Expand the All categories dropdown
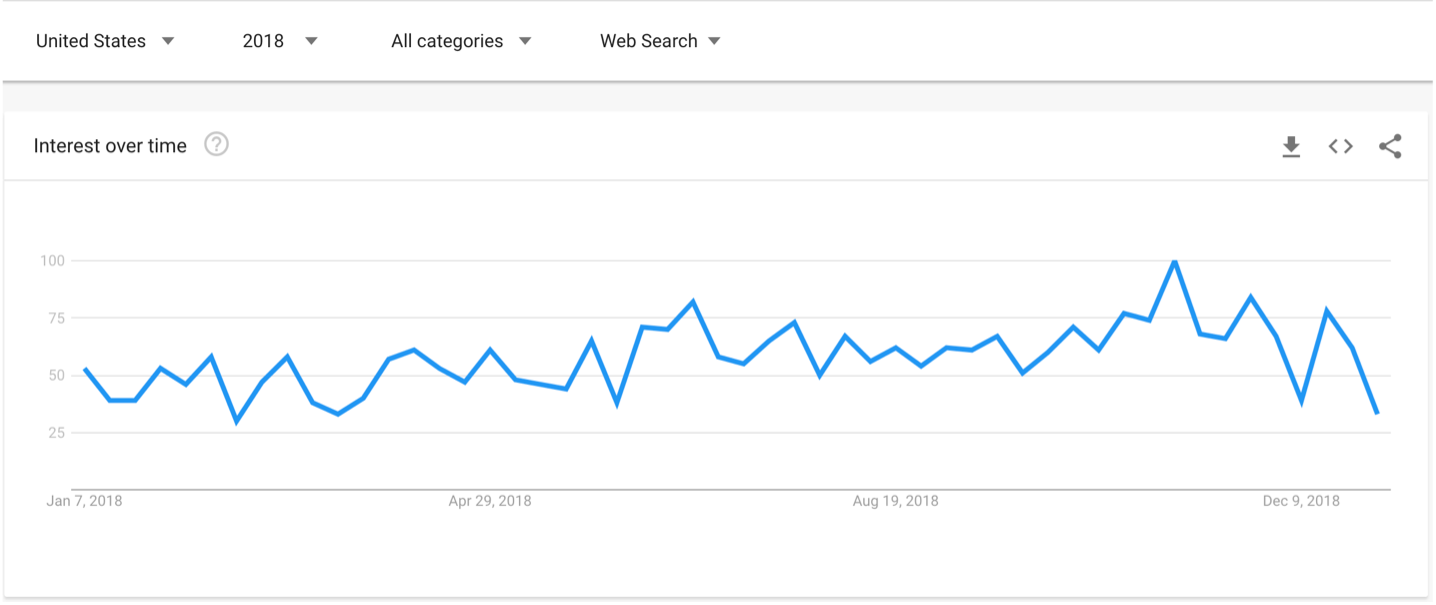Image resolution: width=1436 pixels, height=605 pixels. (461, 41)
